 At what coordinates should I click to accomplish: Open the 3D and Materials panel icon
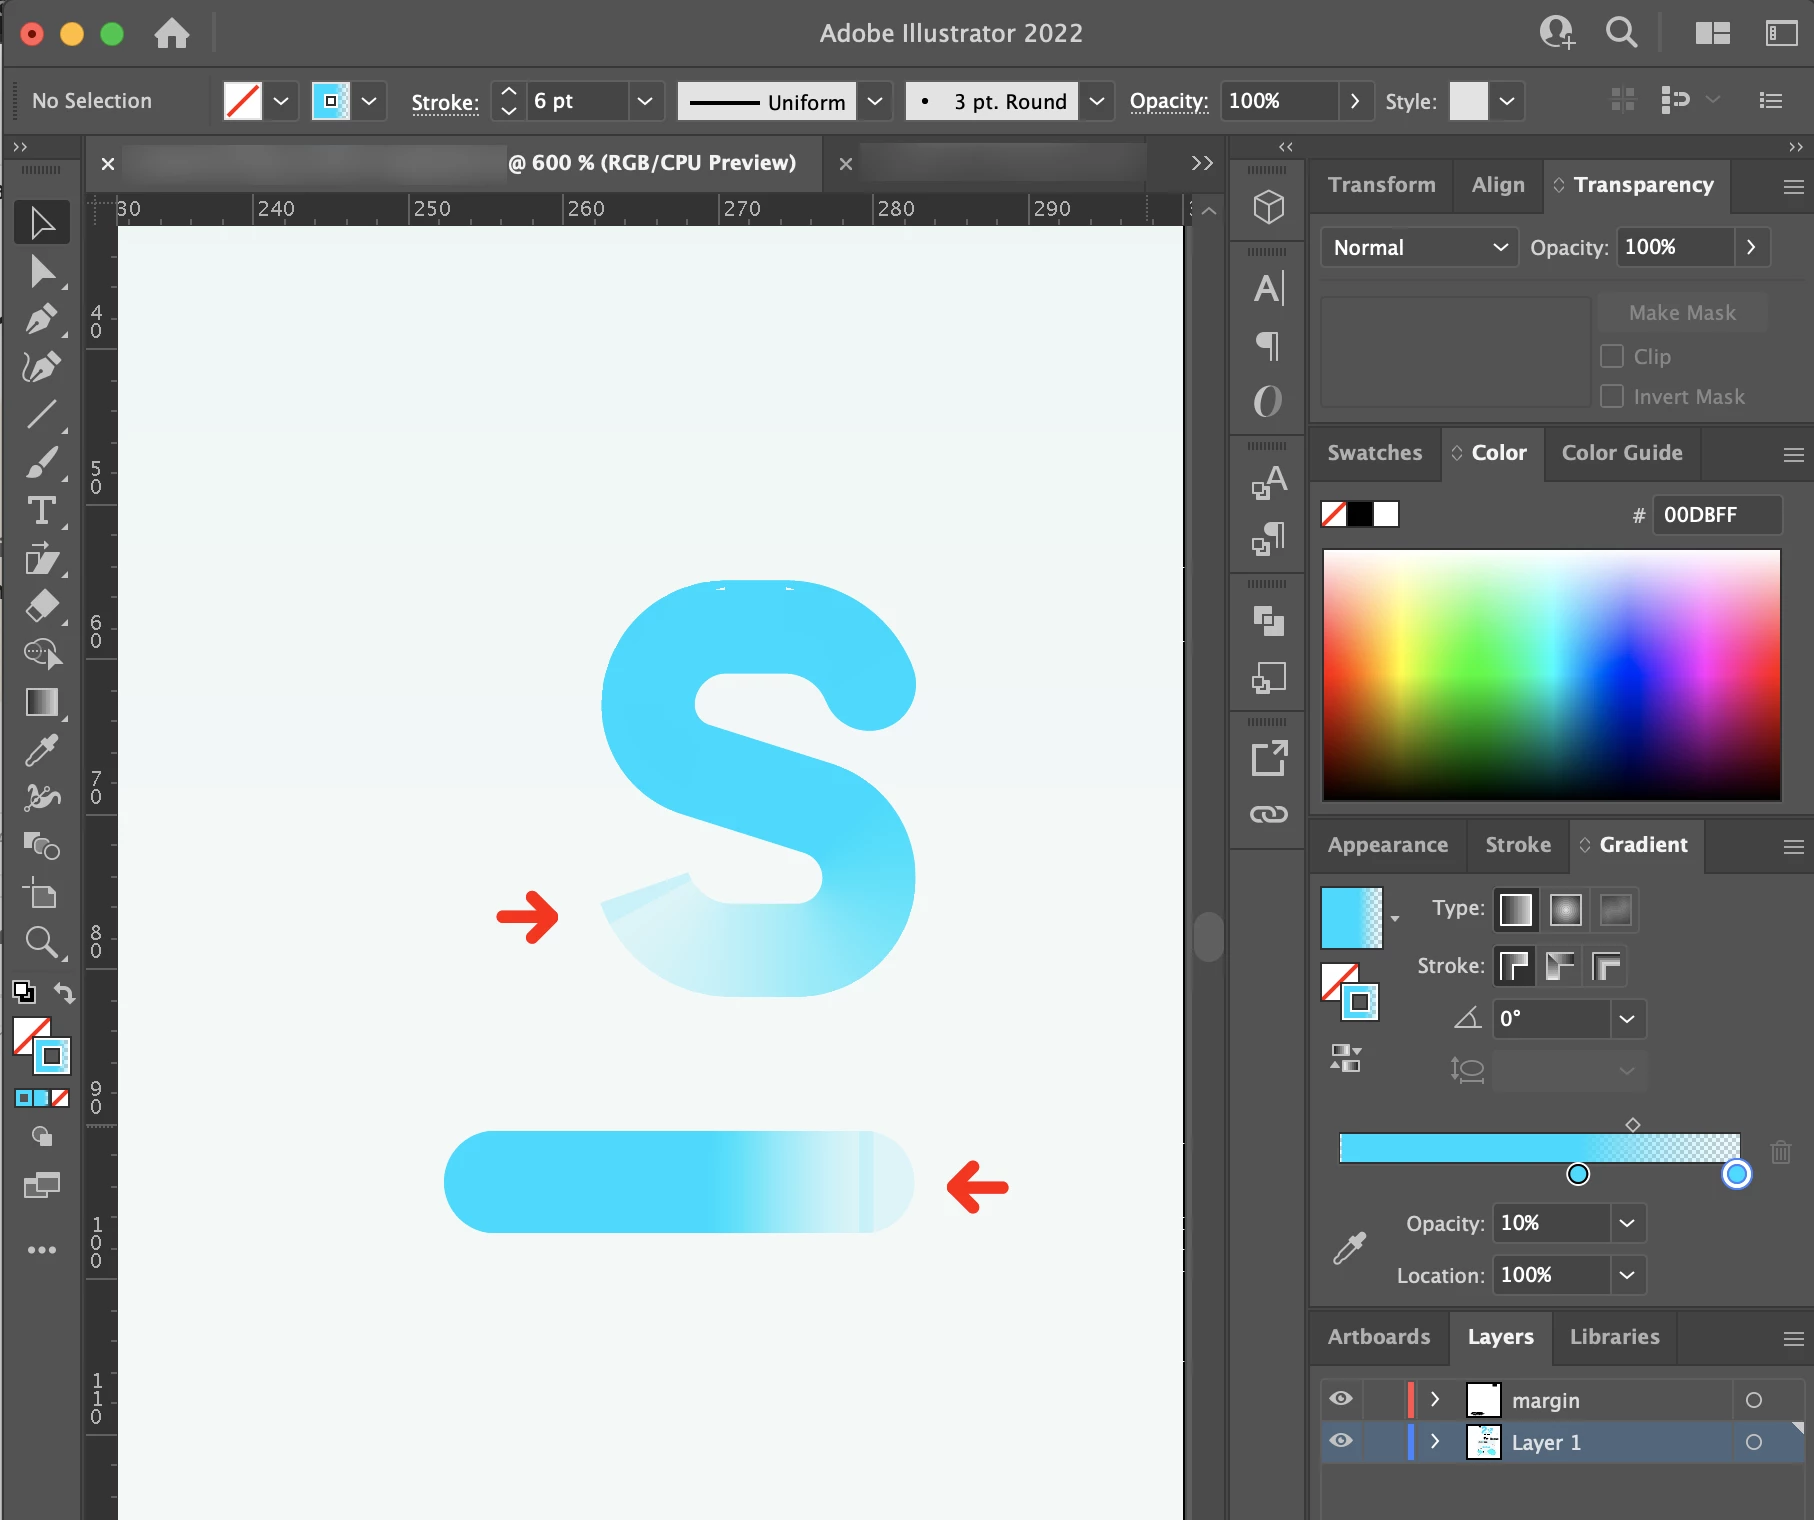coord(1268,207)
